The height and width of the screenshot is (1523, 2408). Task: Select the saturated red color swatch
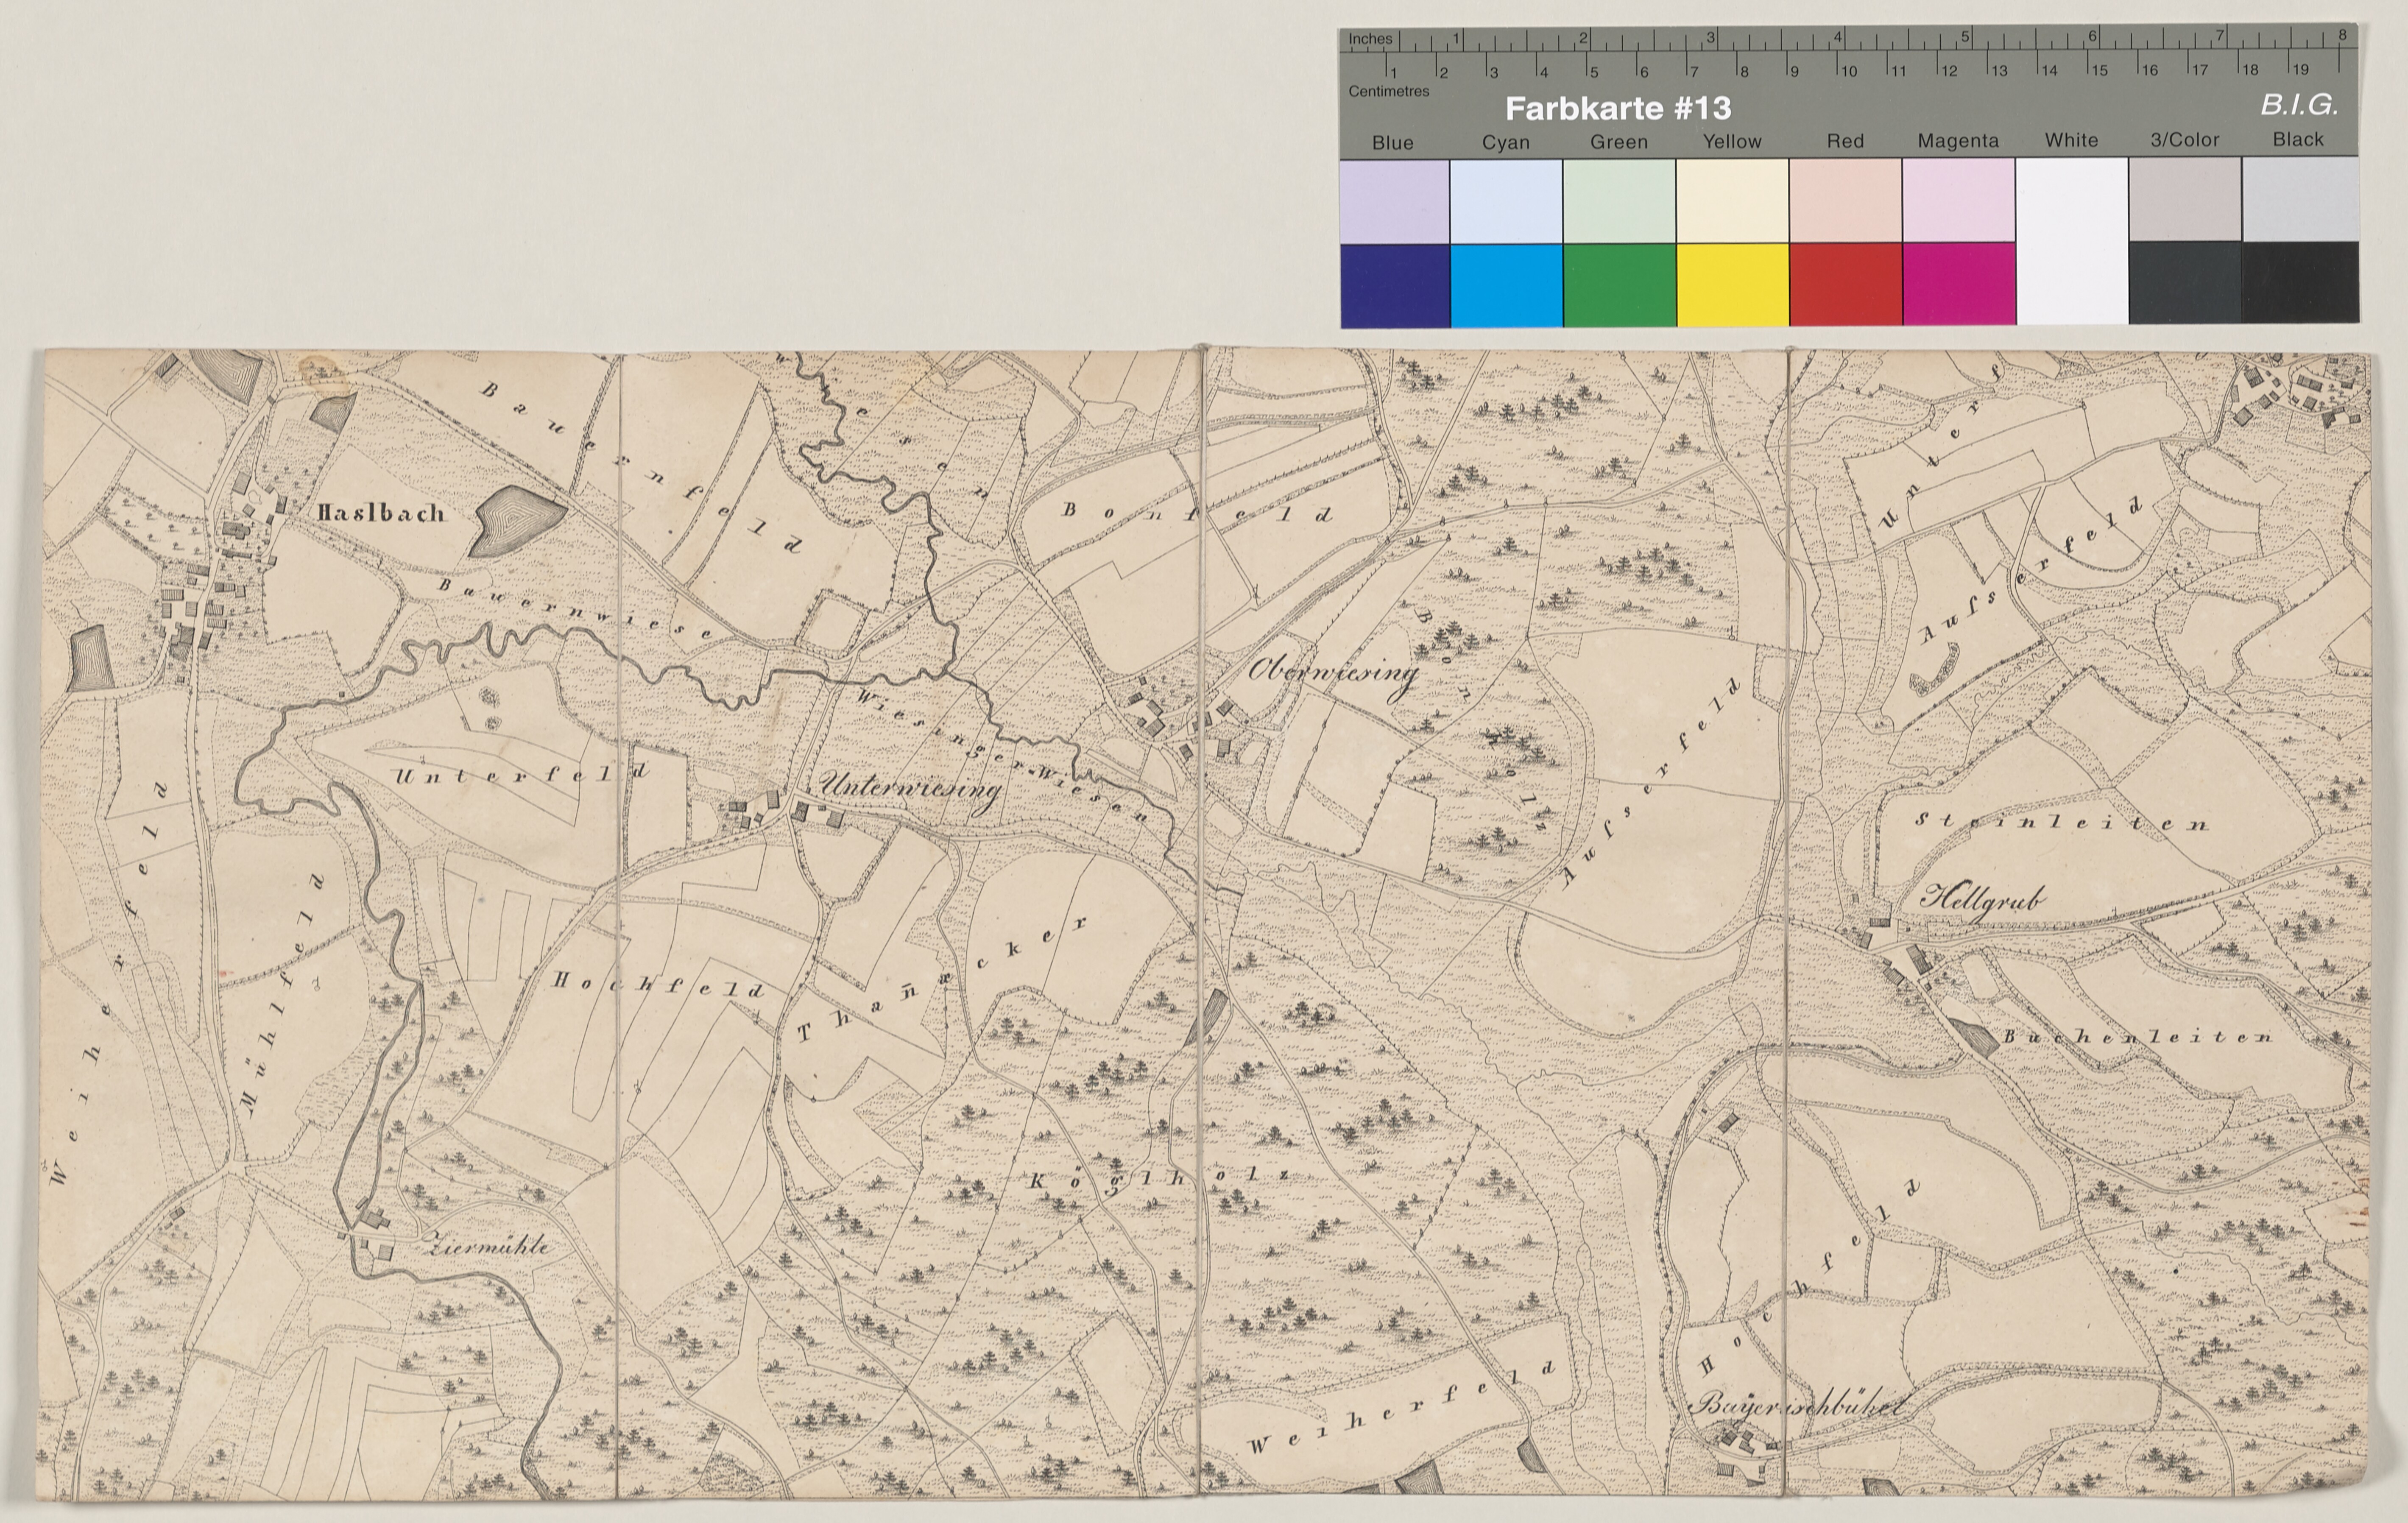1846,285
